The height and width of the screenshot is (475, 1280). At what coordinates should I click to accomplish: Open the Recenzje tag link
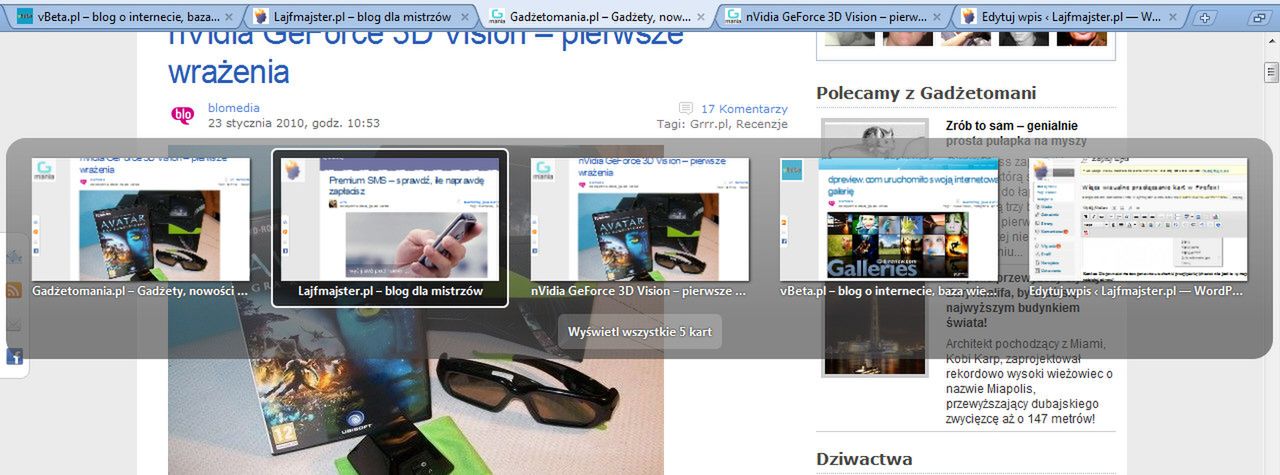[x=762, y=124]
